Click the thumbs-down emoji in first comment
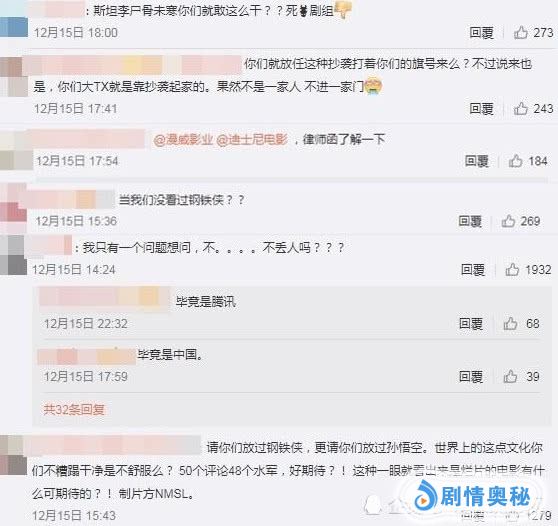The width and height of the screenshot is (558, 526). [x=343, y=10]
